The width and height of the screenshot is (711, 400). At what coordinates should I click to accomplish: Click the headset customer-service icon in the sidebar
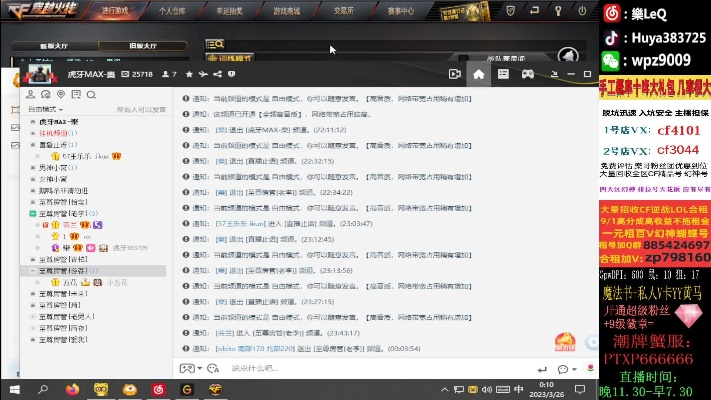[x=45, y=94]
